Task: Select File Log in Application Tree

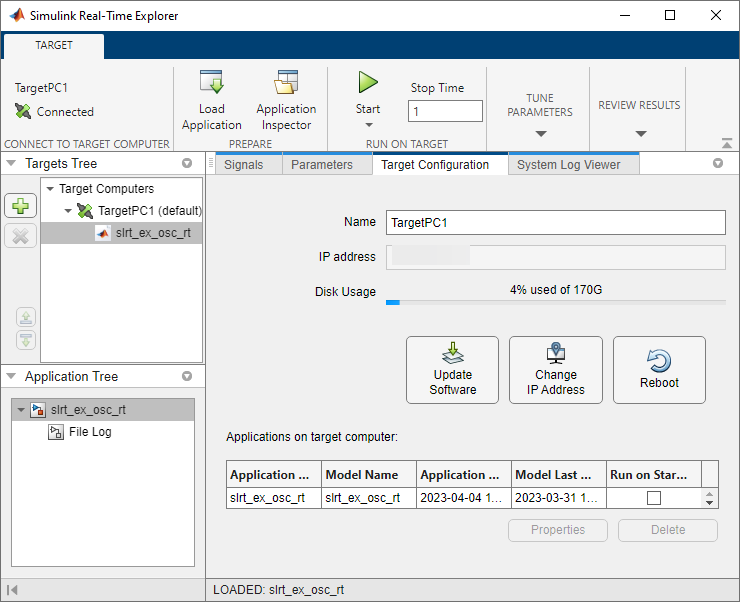Action: (x=90, y=432)
